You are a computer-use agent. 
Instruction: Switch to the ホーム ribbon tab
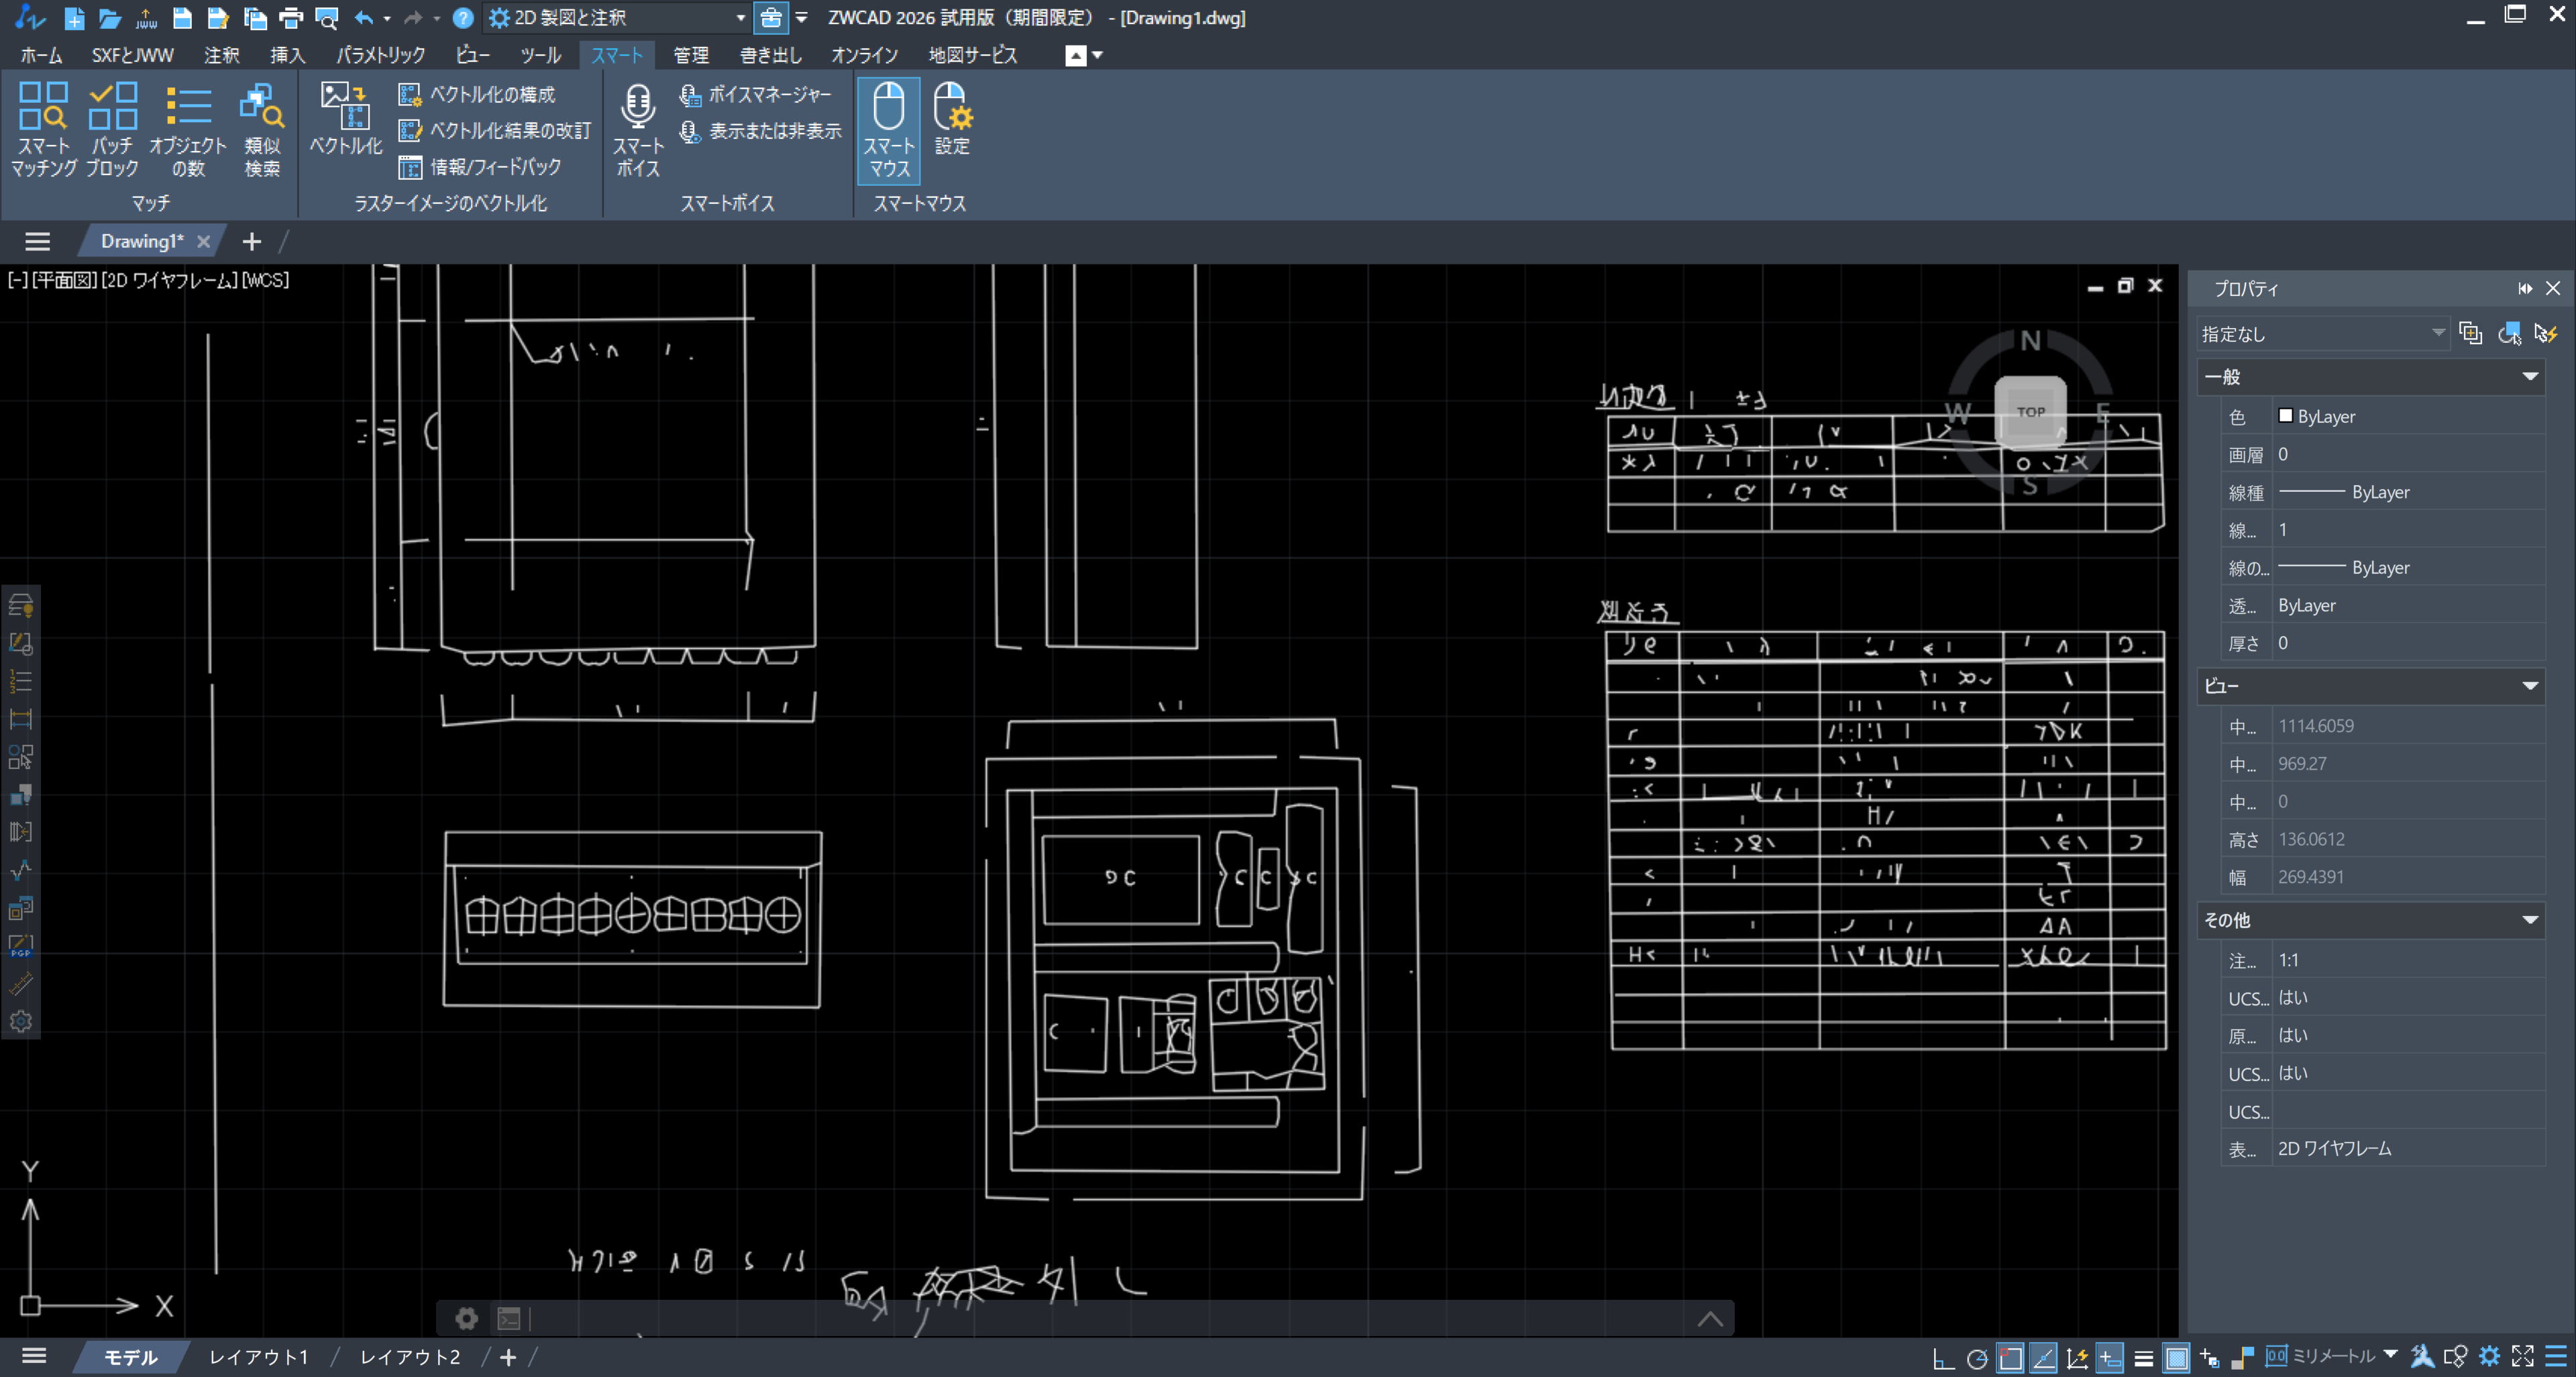pyautogui.click(x=41, y=55)
